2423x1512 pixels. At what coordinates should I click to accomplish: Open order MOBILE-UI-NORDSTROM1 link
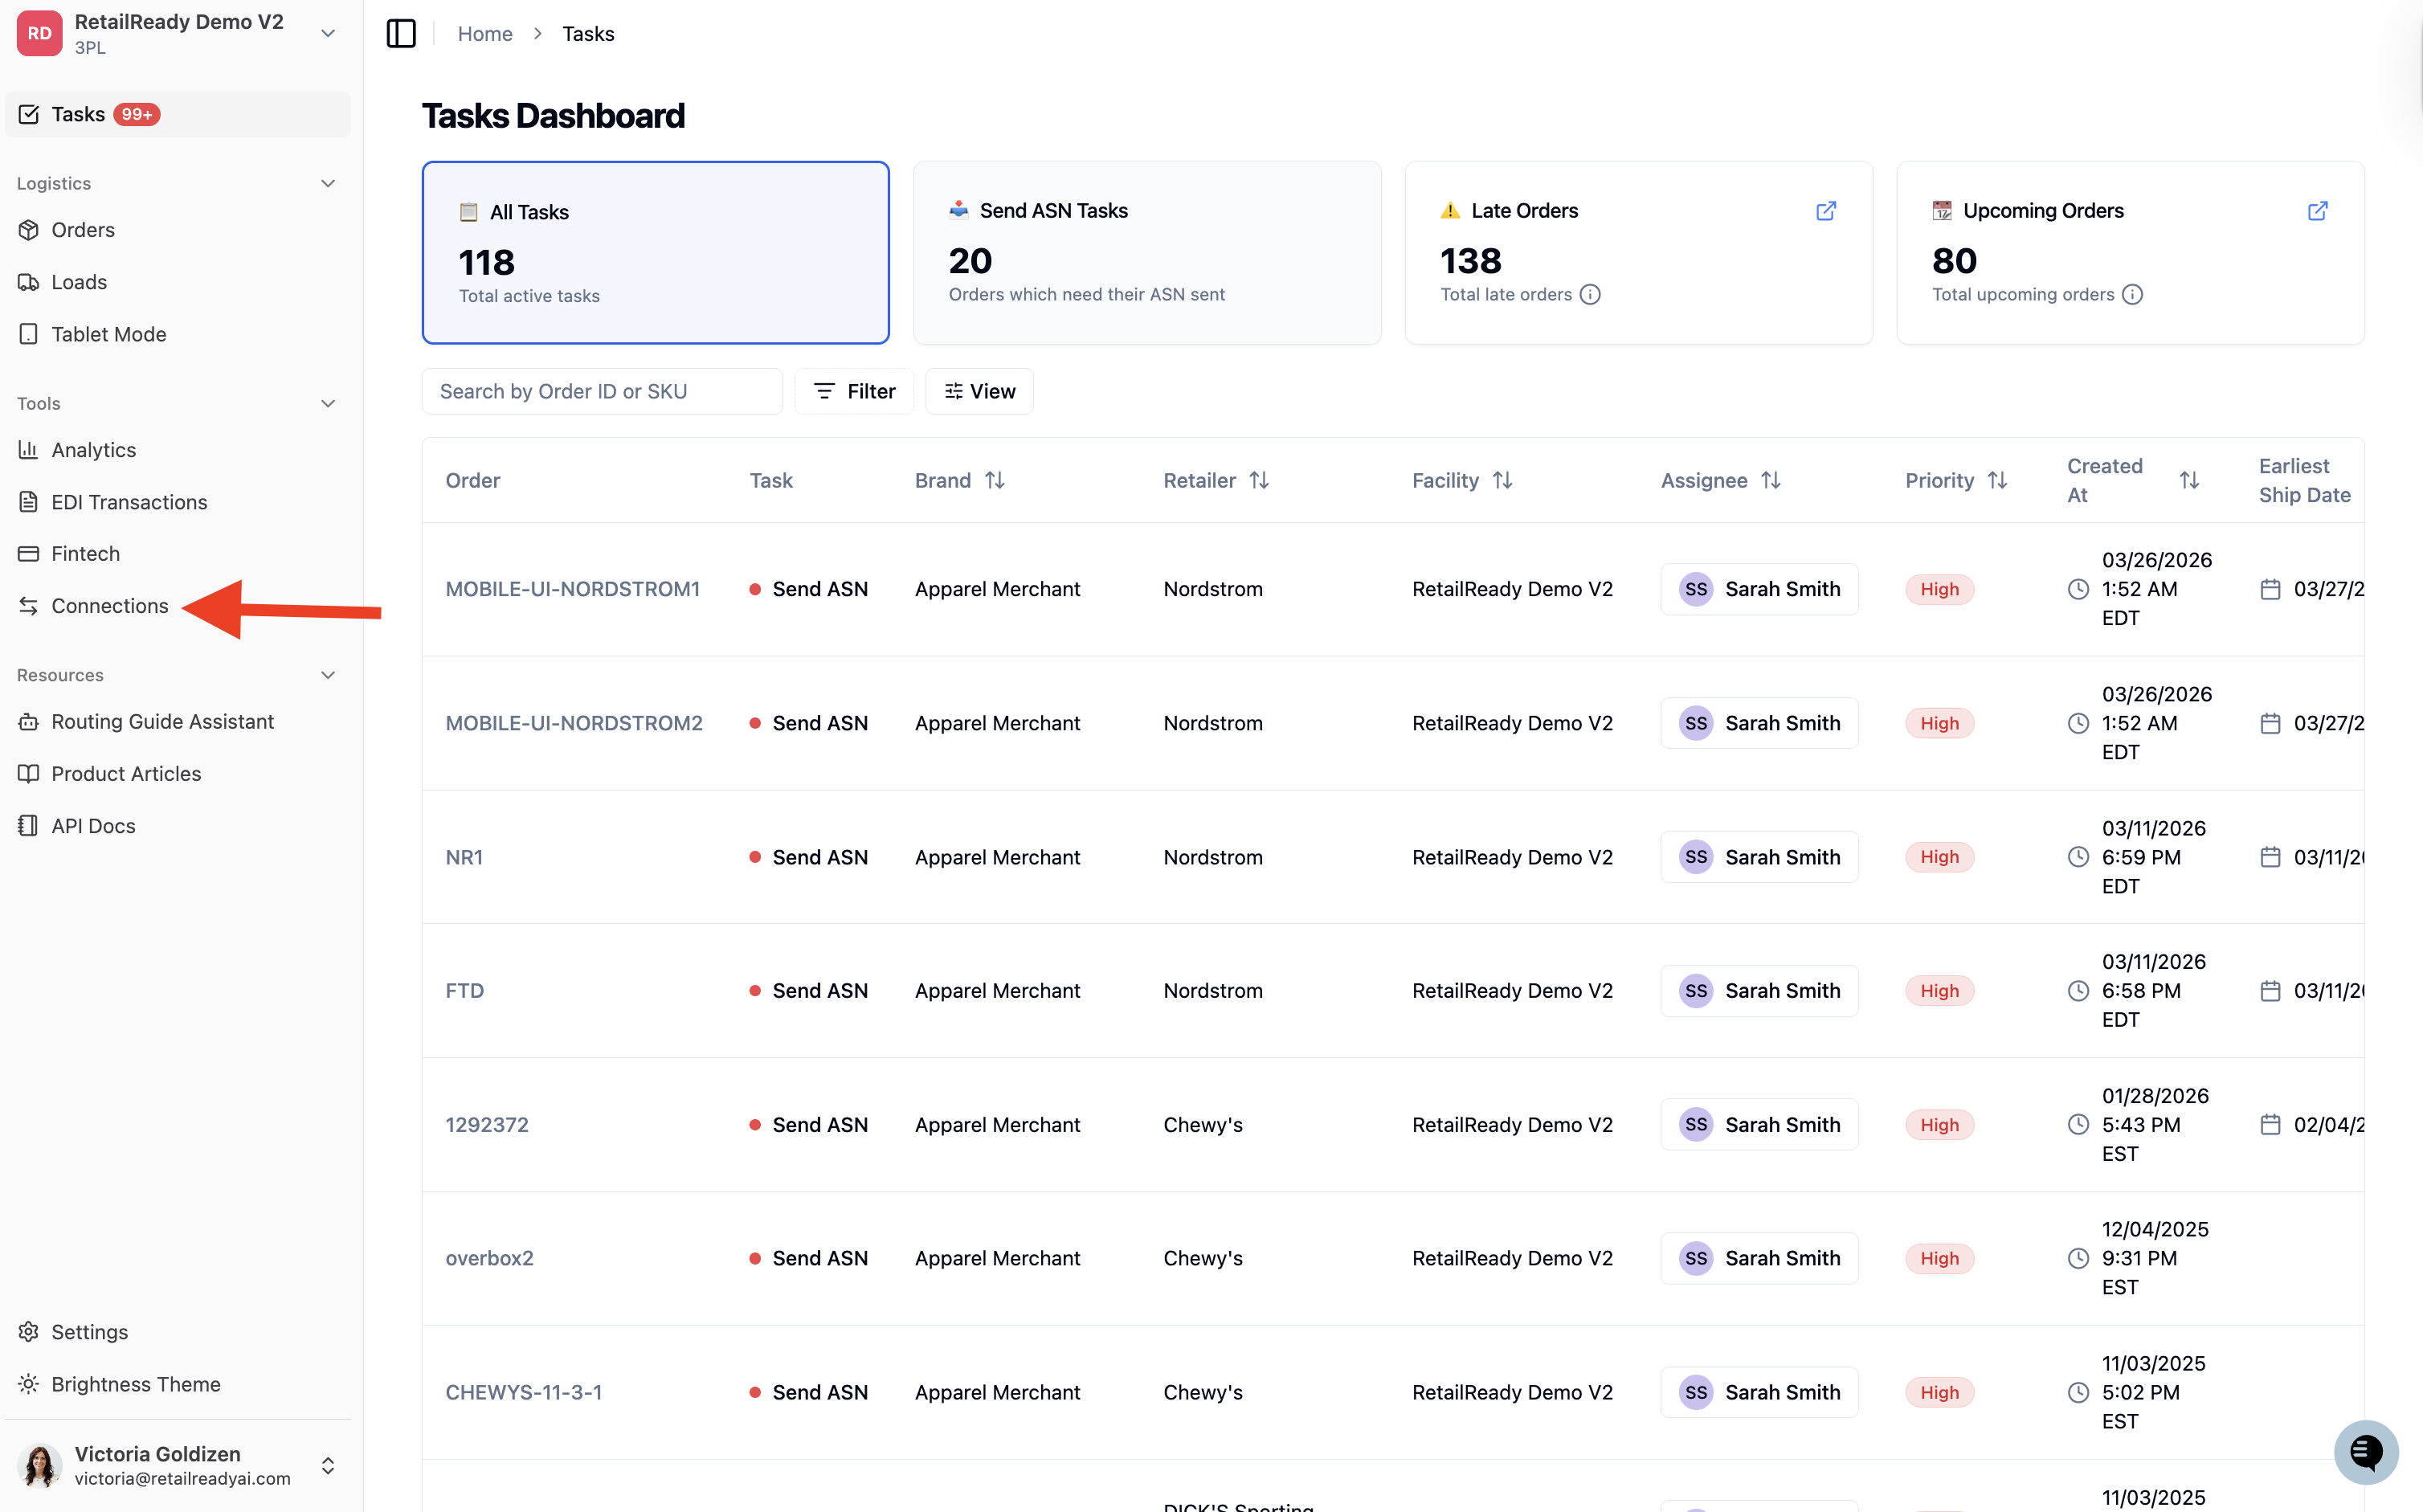pyautogui.click(x=572, y=589)
